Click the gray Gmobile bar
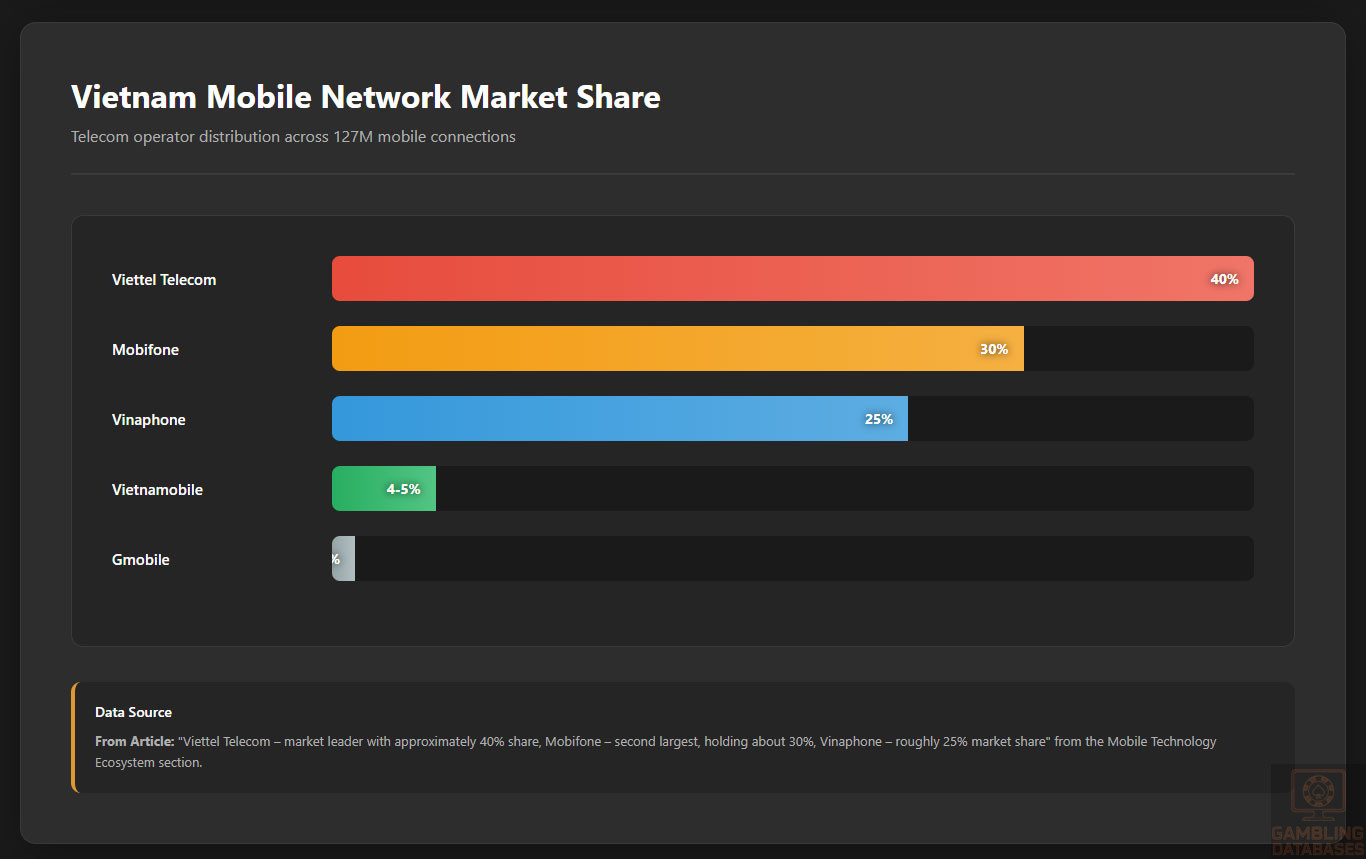The image size is (1366, 859). (345, 559)
